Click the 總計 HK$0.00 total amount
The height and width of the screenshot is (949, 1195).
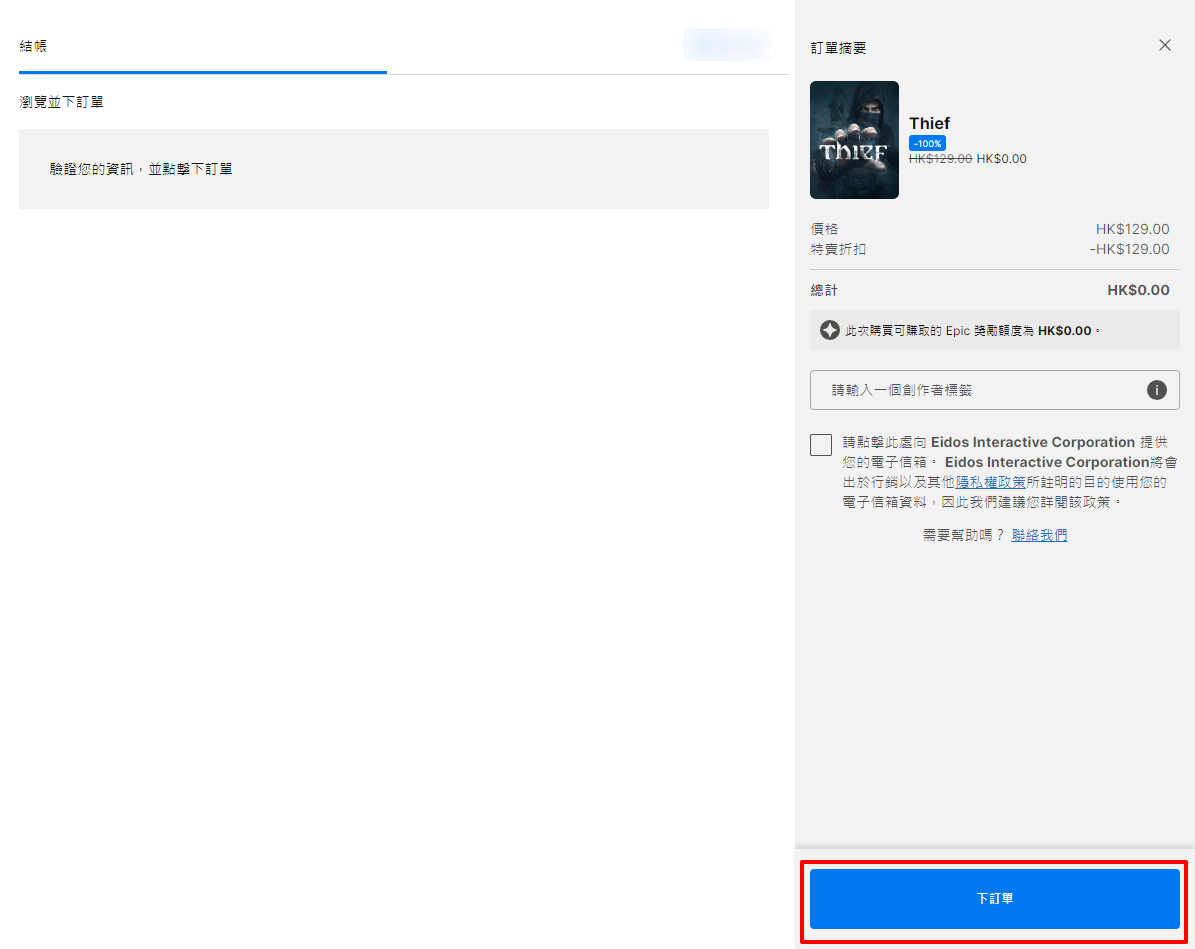coord(1138,290)
